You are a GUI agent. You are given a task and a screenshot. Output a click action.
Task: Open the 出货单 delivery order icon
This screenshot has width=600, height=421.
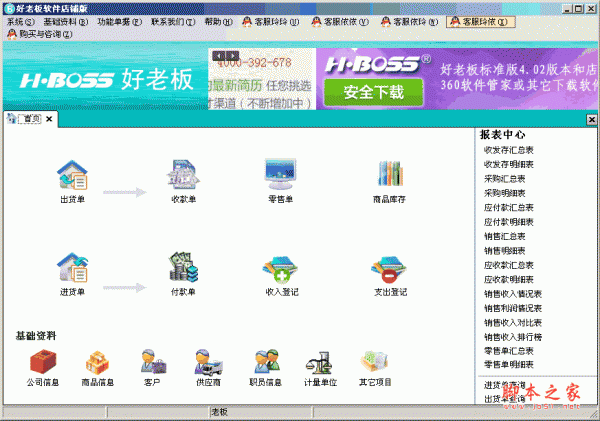tap(72, 176)
